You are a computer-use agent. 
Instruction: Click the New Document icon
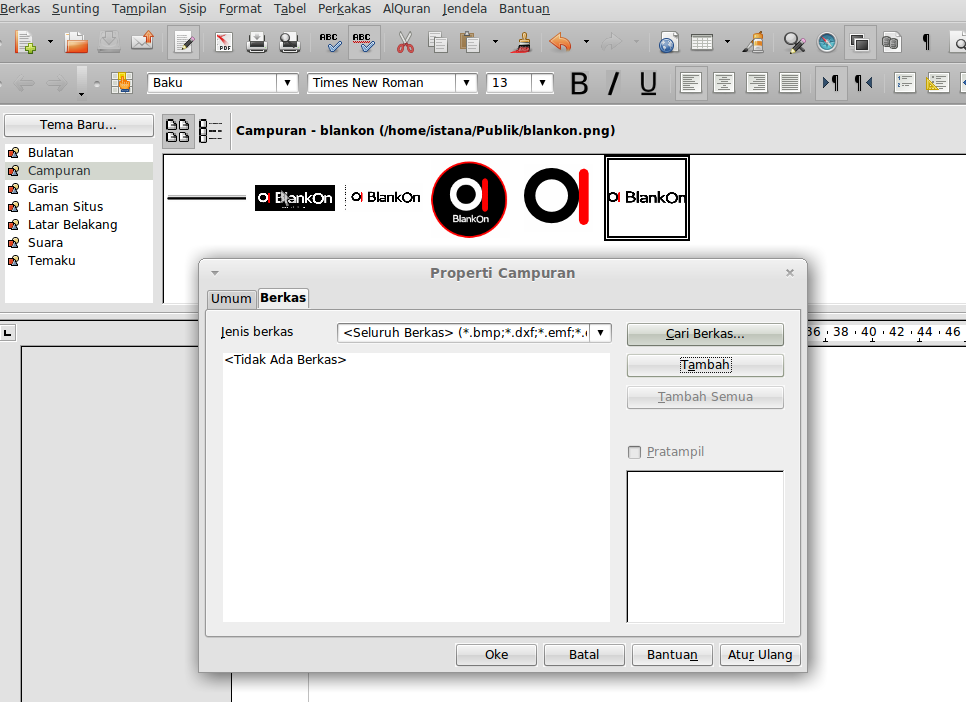coord(25,43)
